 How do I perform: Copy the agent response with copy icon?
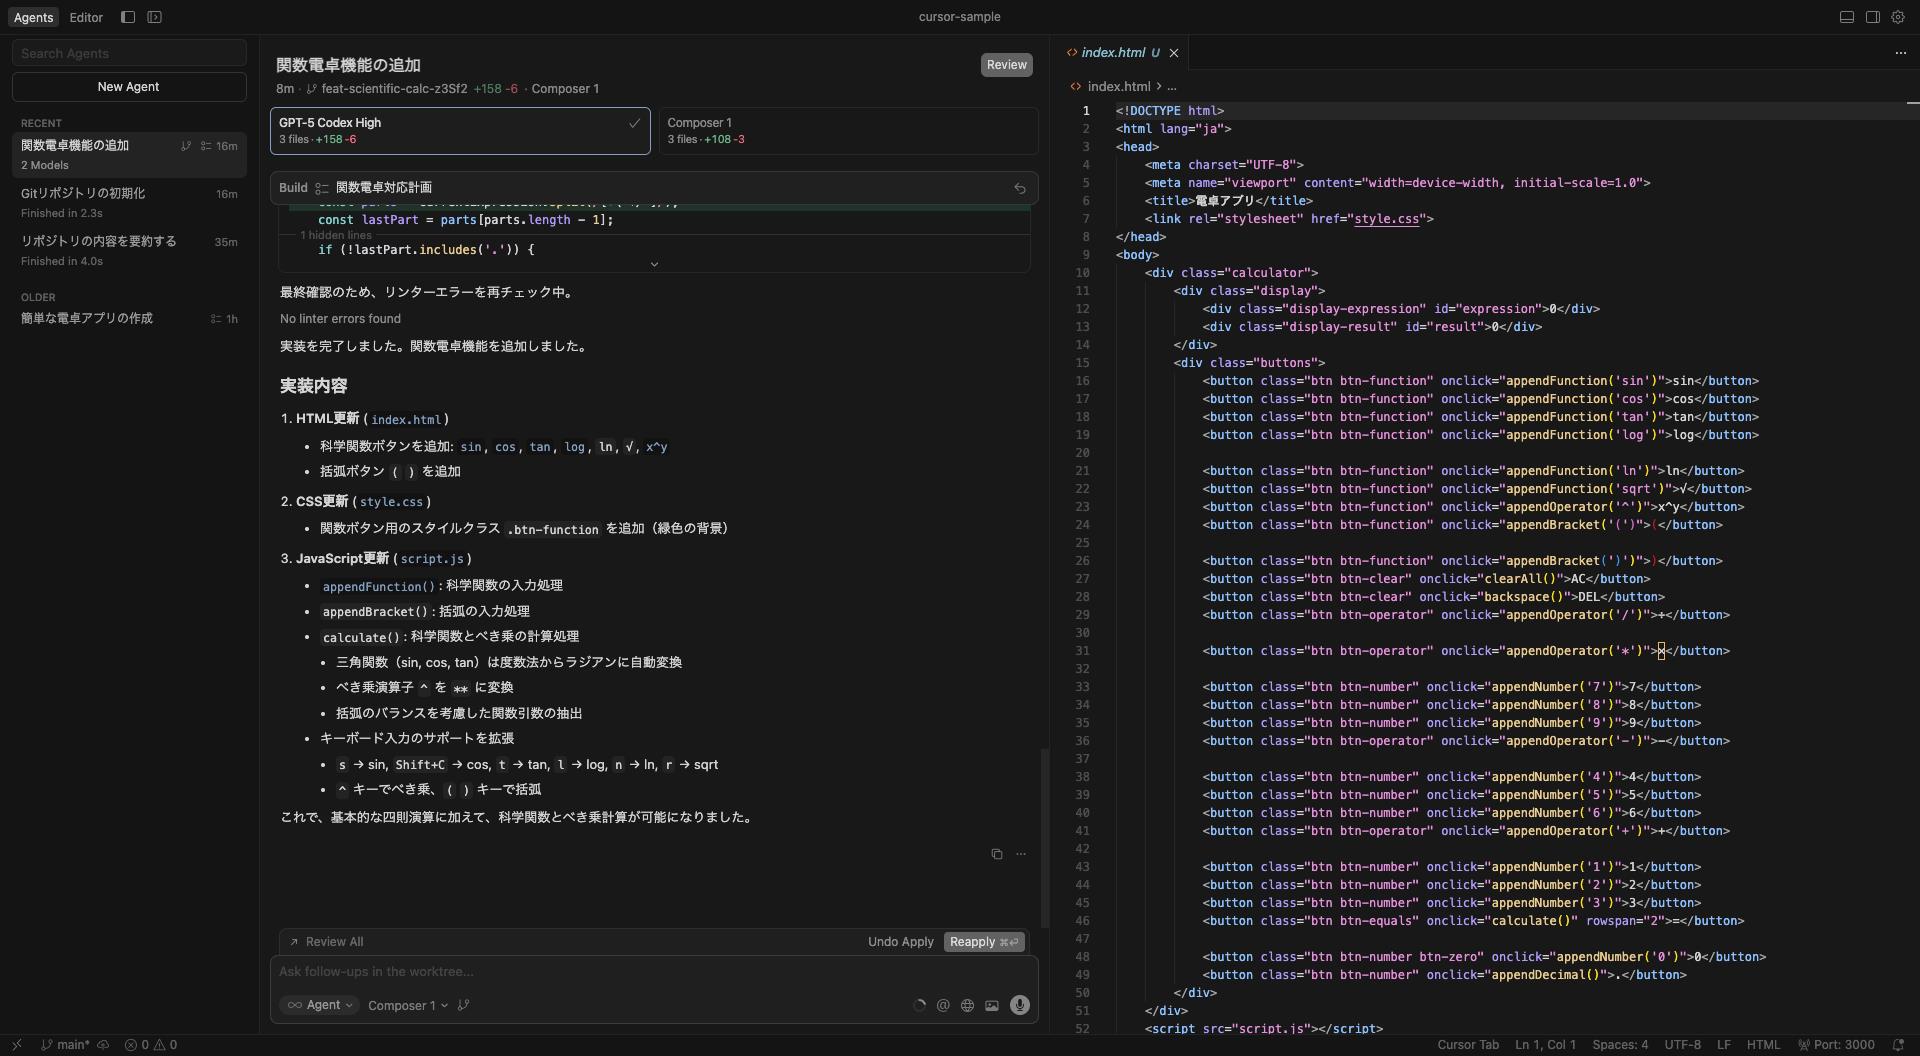(x=996, y=854)
